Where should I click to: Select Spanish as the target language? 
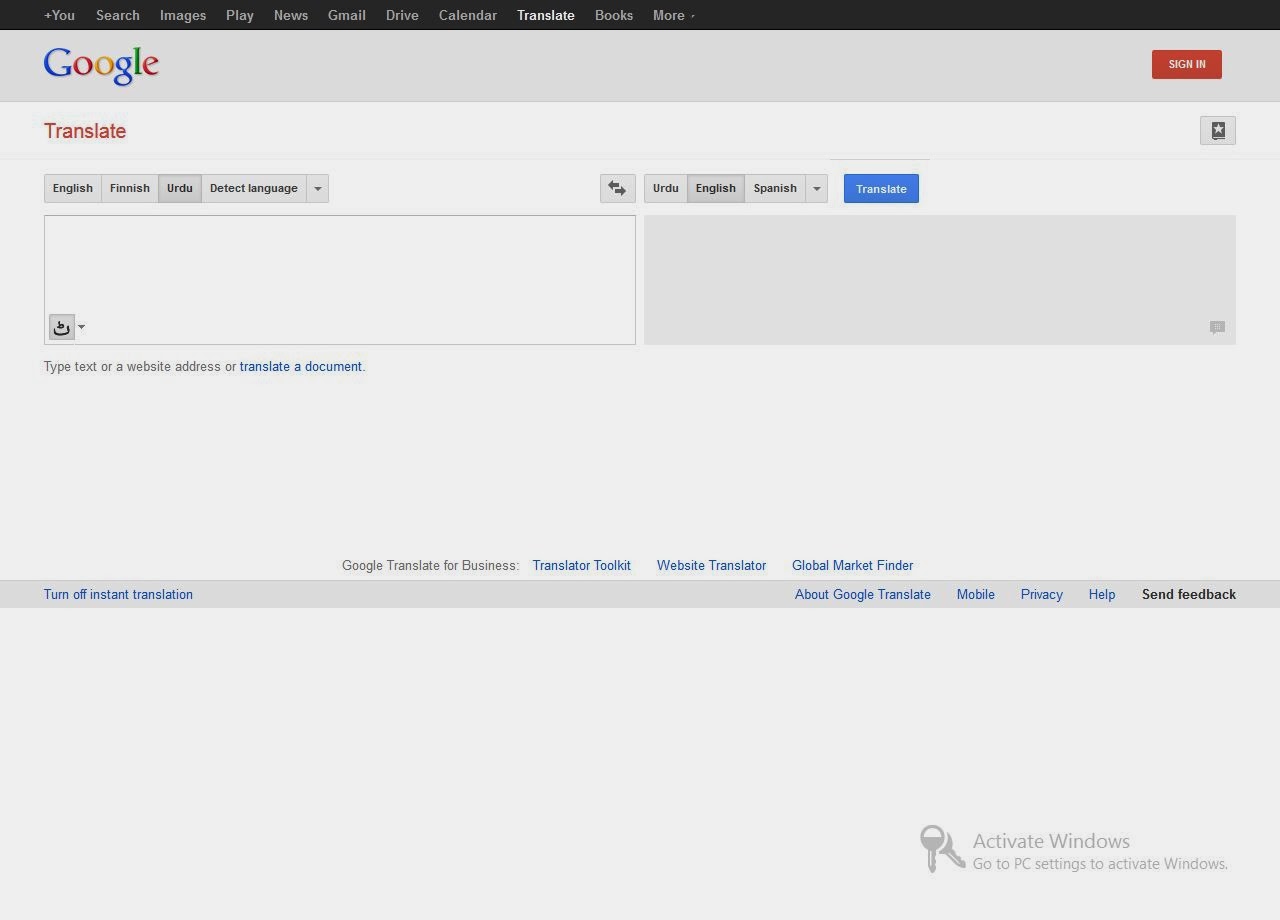click(x=775, y=188)
